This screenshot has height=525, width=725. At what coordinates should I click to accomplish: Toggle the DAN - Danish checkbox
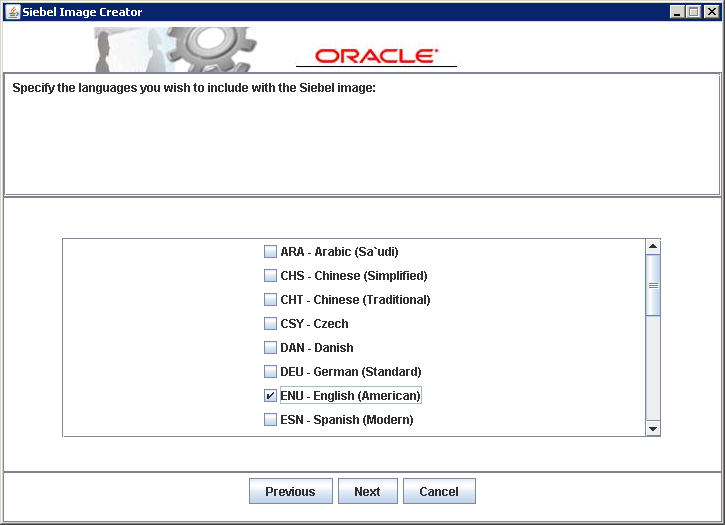[270, 347]
